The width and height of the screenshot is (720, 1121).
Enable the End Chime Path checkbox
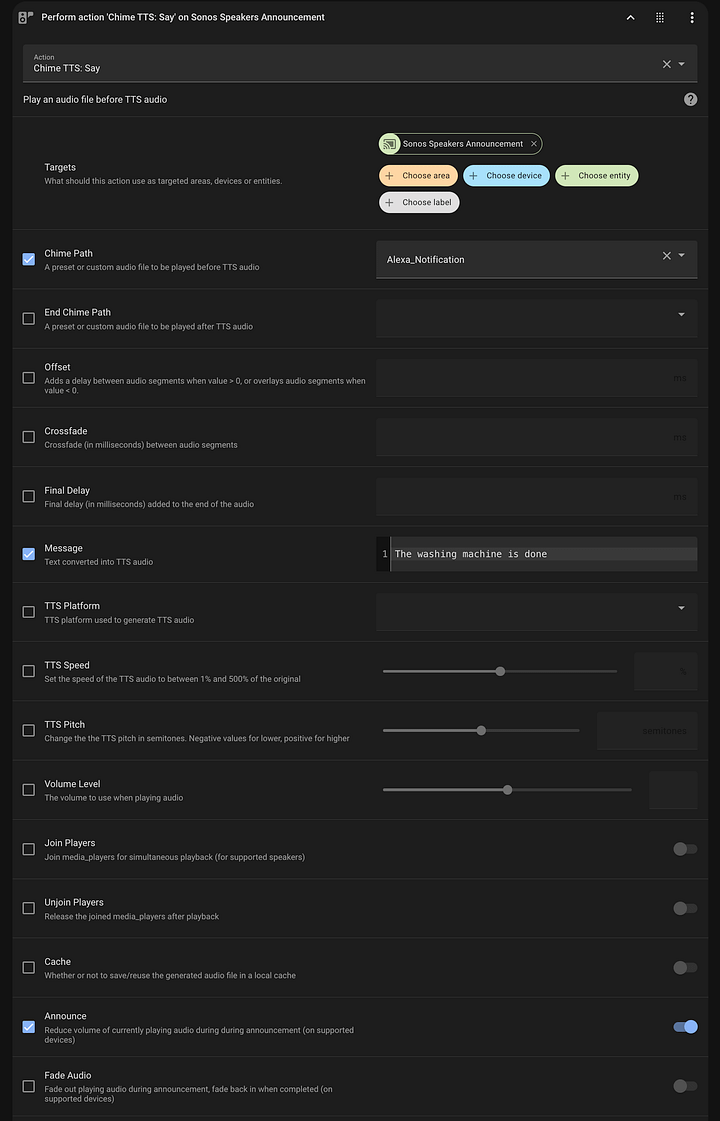pos(29,319)
